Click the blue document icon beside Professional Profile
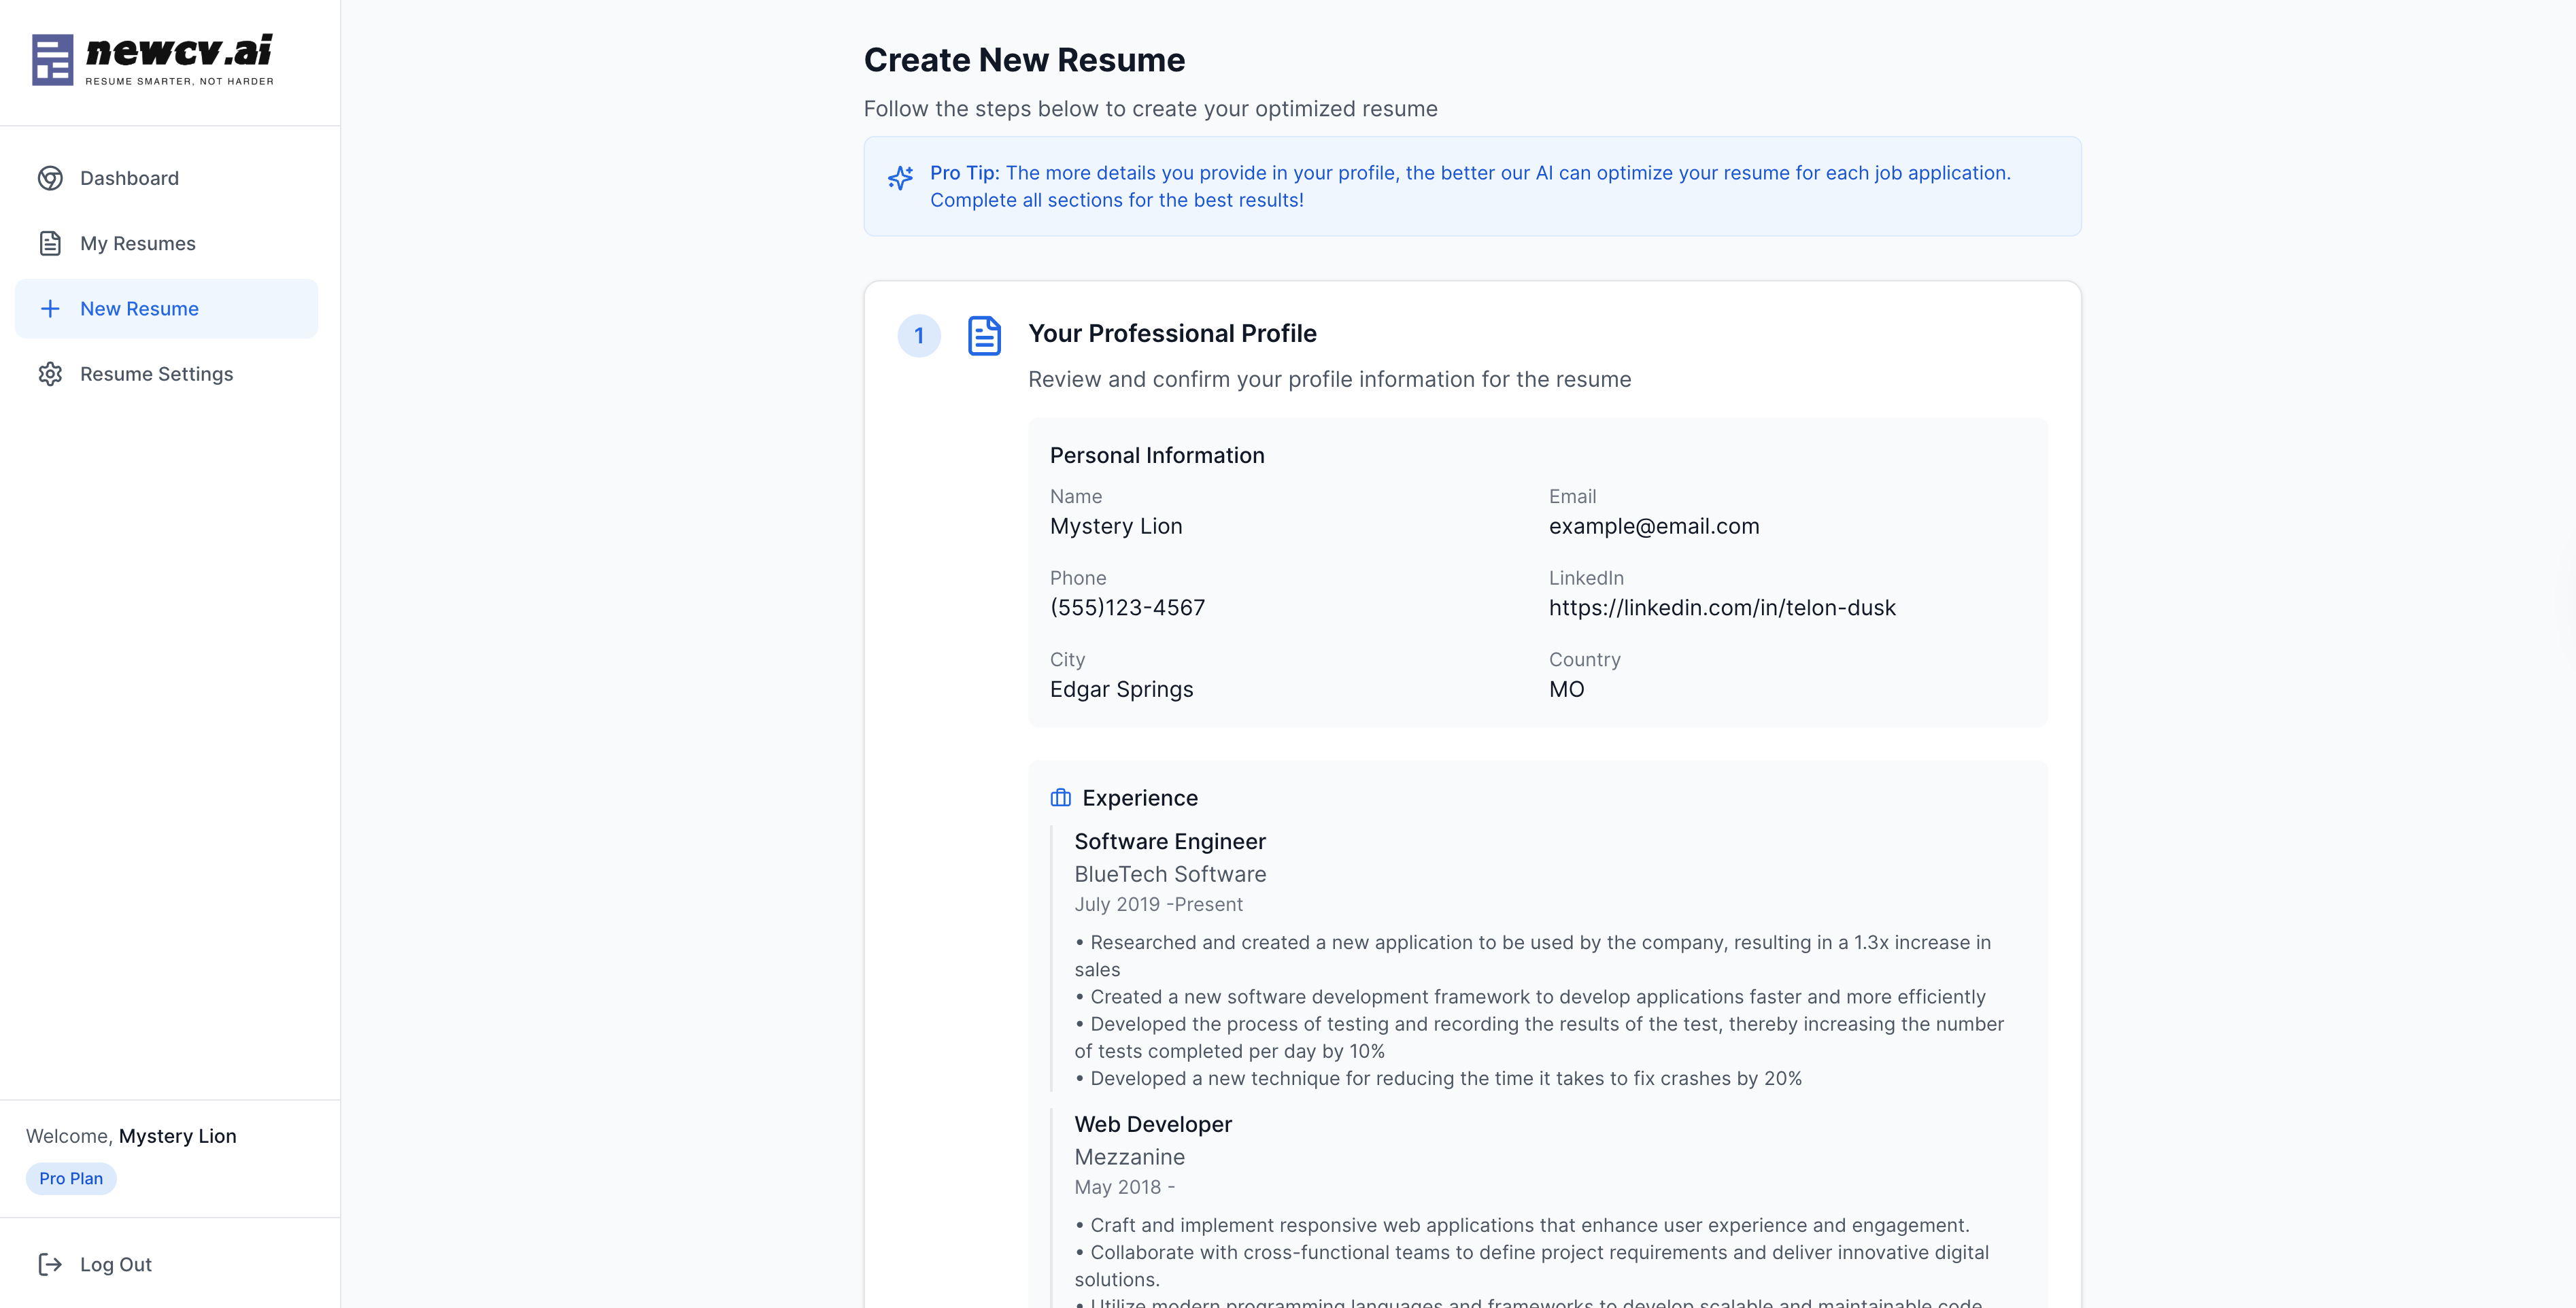This screenshot has width=2576, height=1308. point(984,336)
